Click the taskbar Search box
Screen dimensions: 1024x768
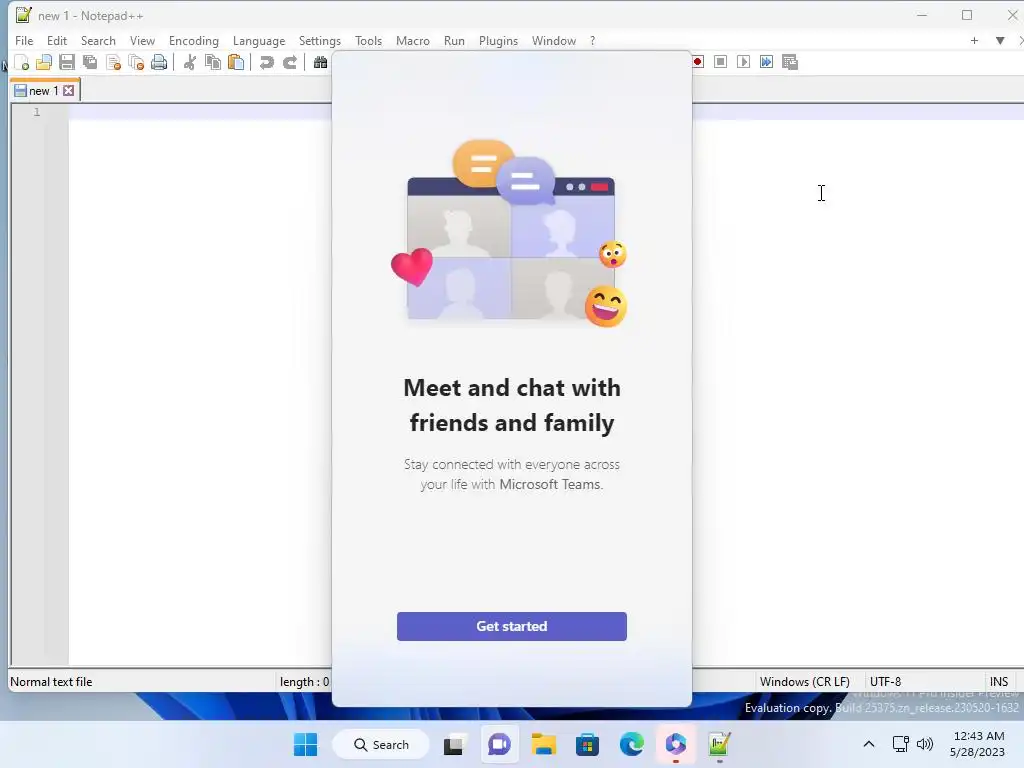tap(381, 744)
